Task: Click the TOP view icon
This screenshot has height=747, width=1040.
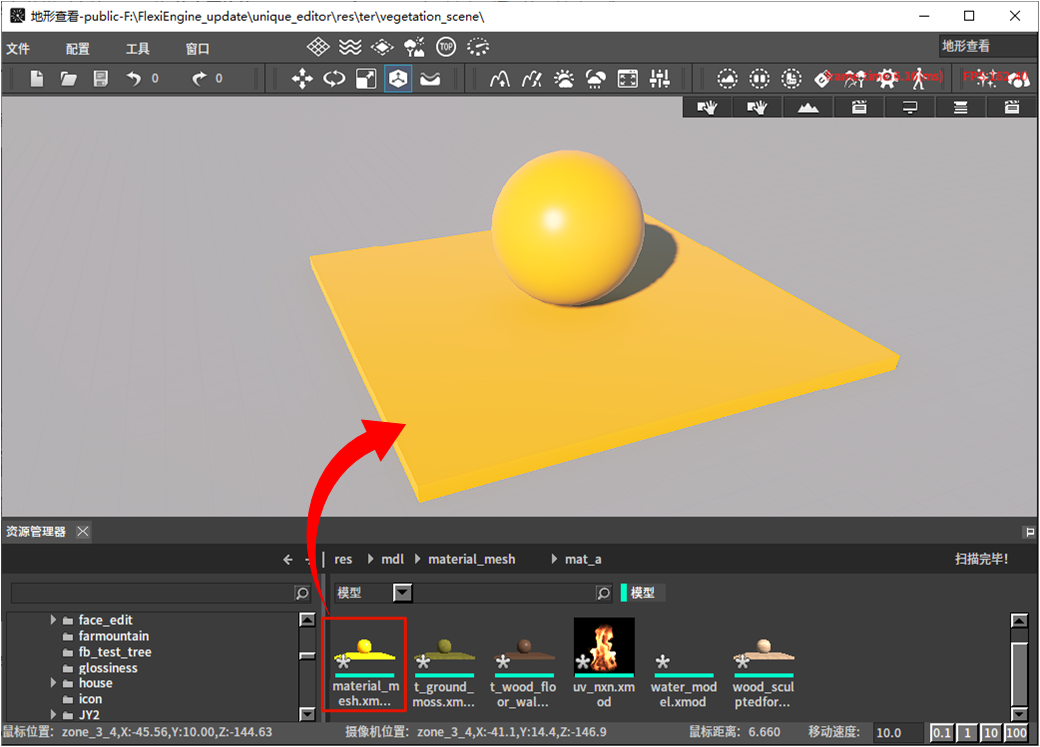Action: click(x=446, y=47)
